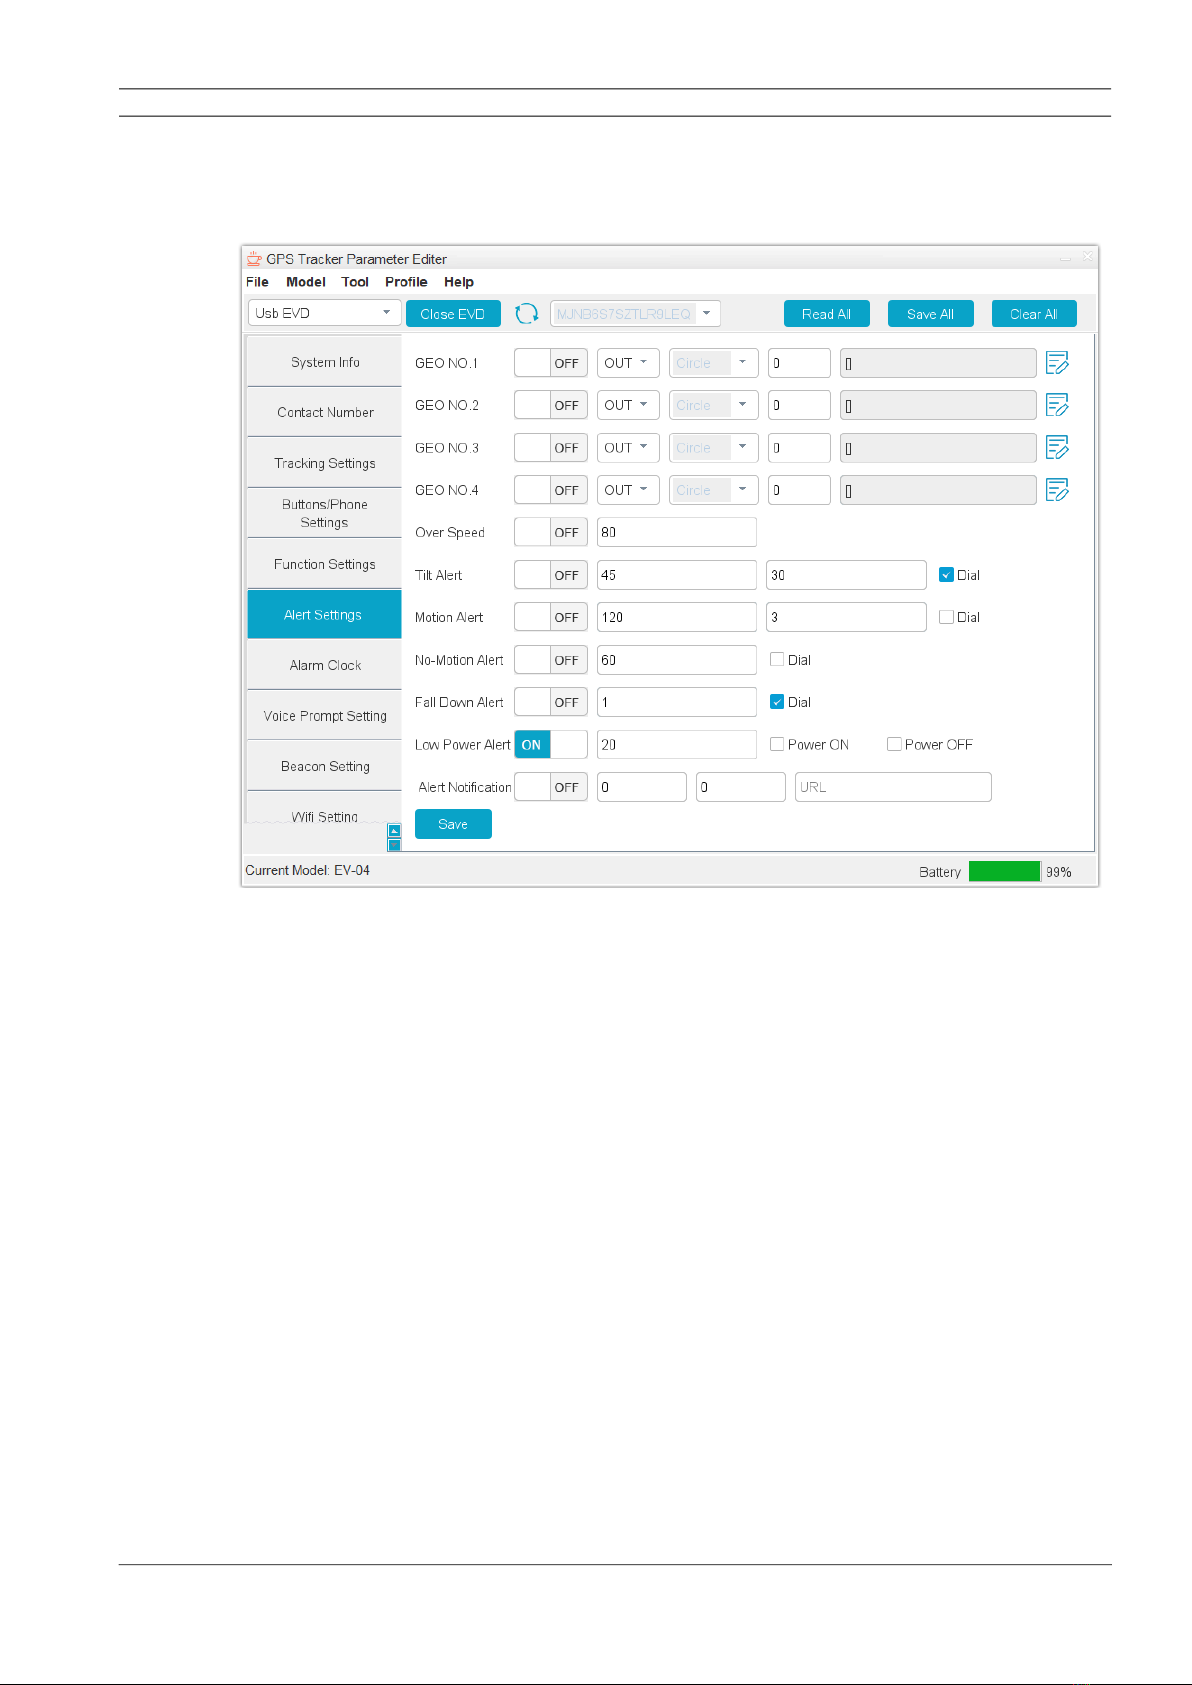Open the GEO NO.1 fence editor icon
This screenshot has width=1192, height=1685.
(x=1057, y=363)
